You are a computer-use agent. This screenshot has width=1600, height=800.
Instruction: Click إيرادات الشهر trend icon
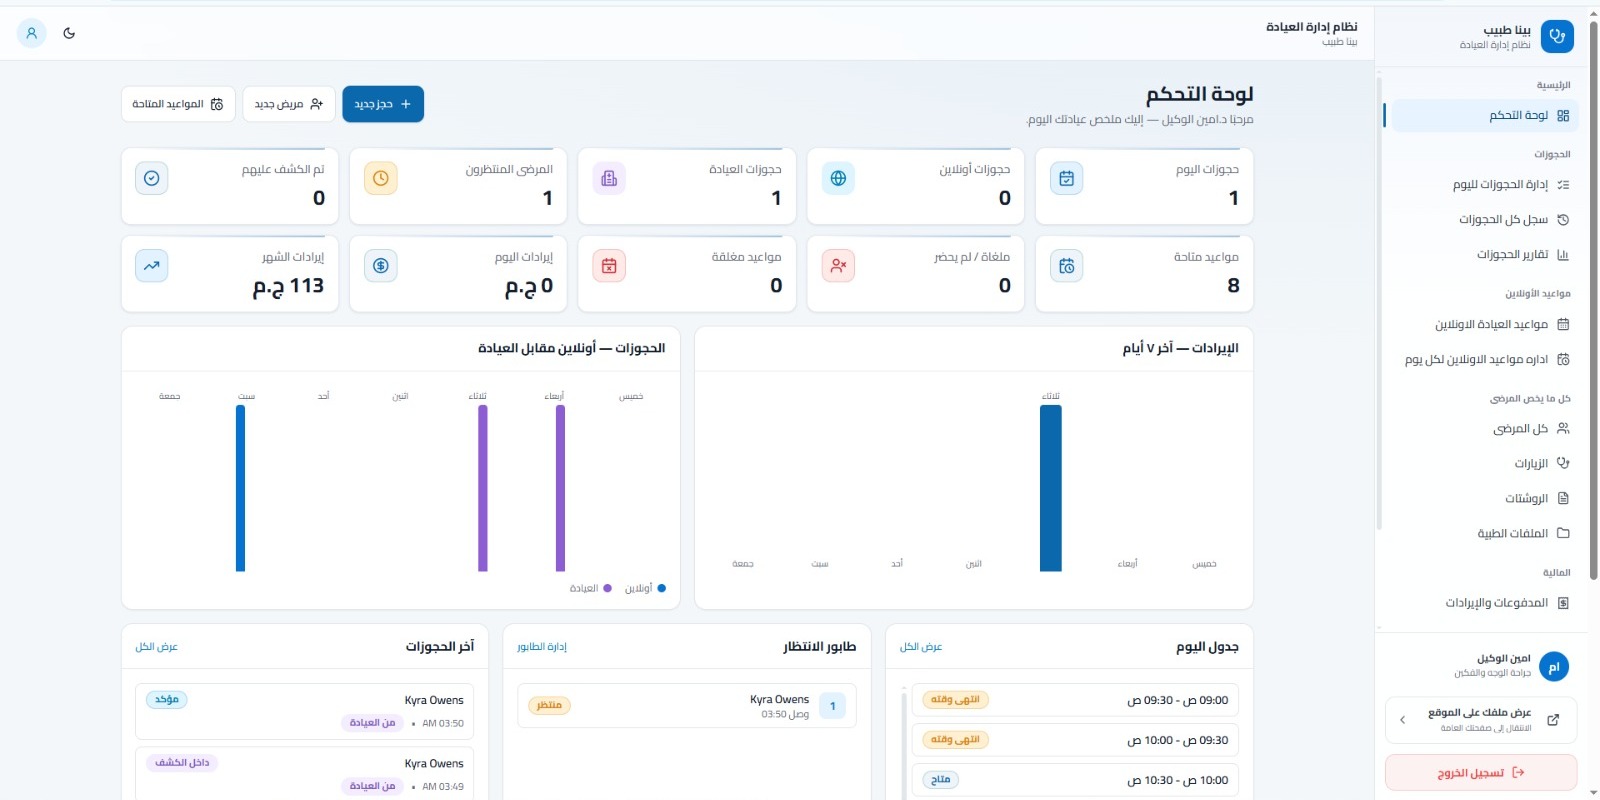click(152, 266)
